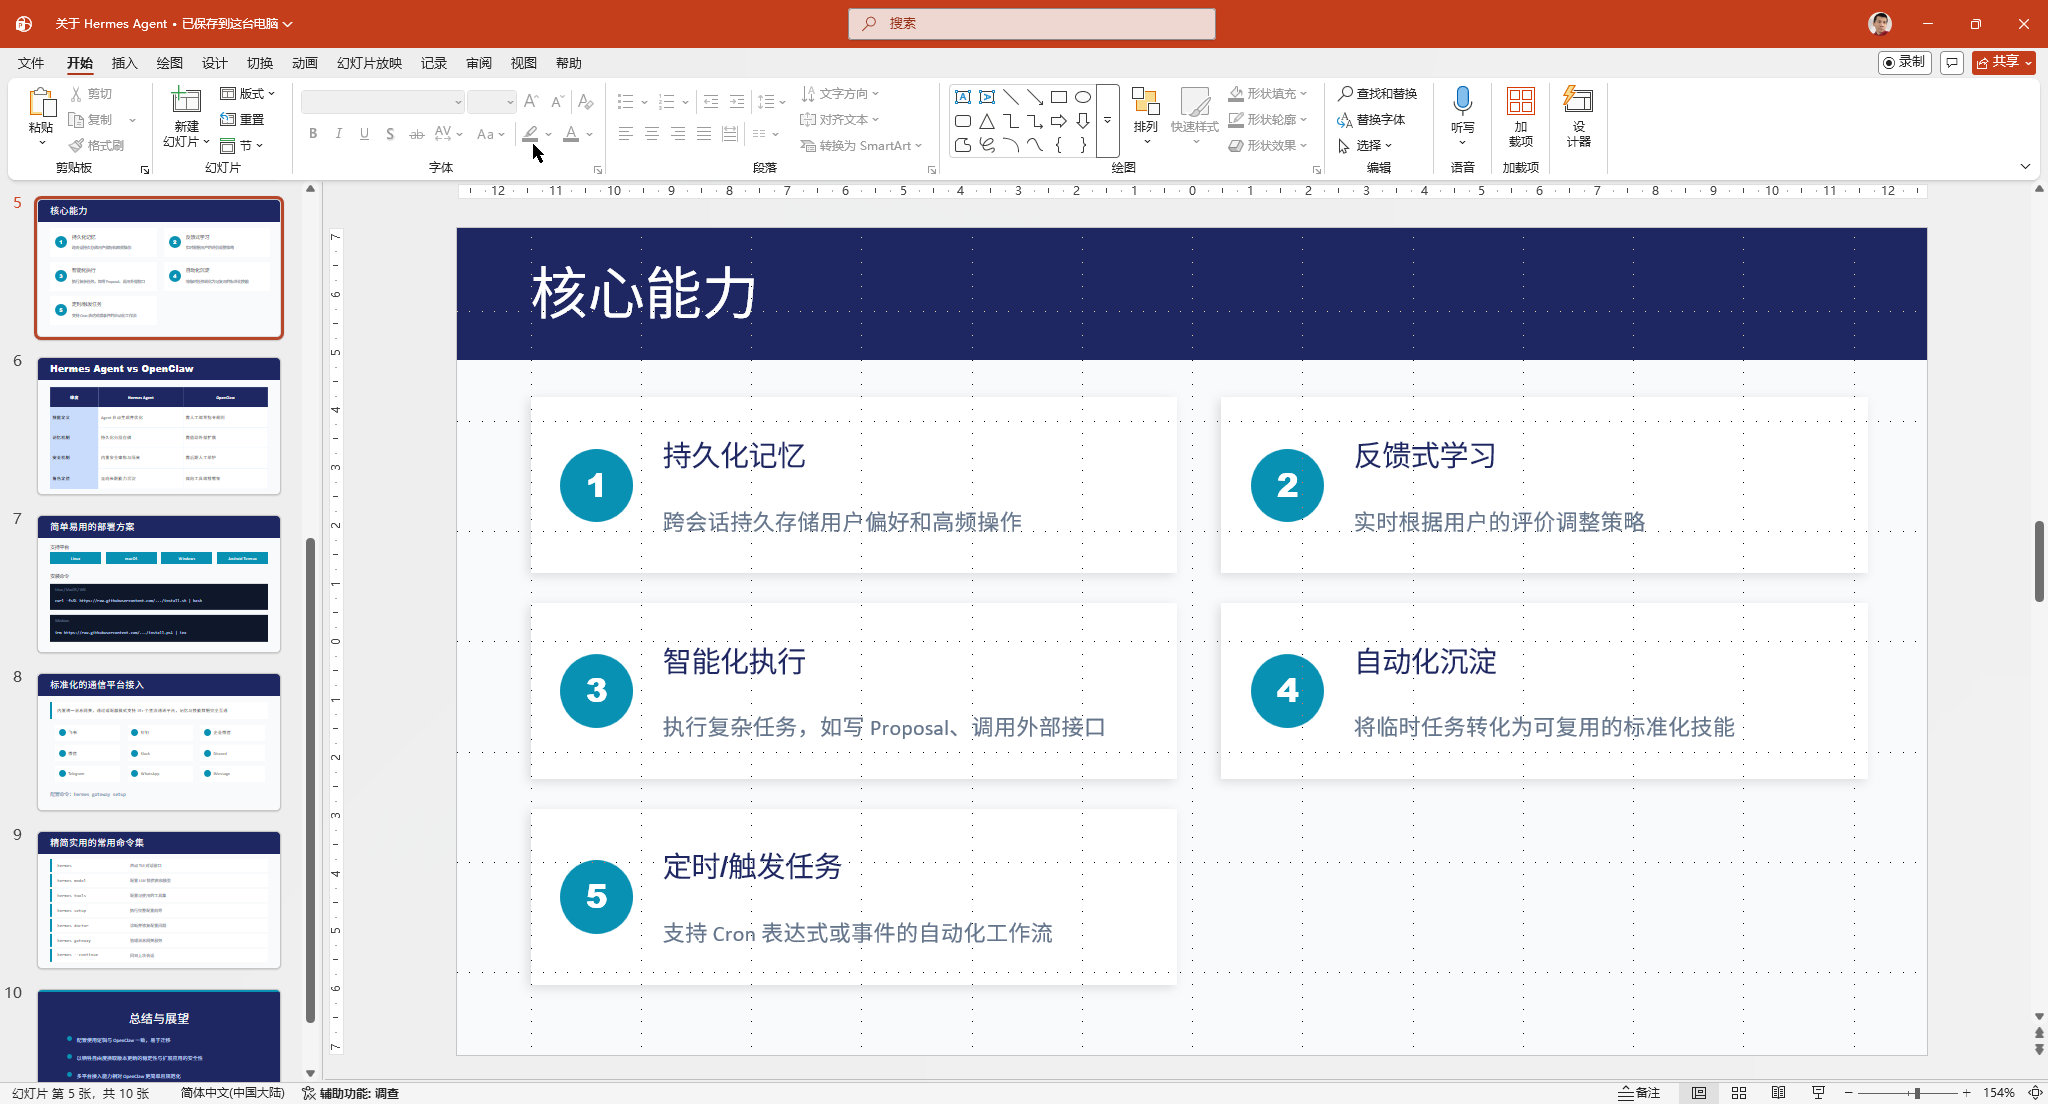The image size is (2048, 1104).
Task: Toggle align left for paragraph
Action: [x=626, y=134]
